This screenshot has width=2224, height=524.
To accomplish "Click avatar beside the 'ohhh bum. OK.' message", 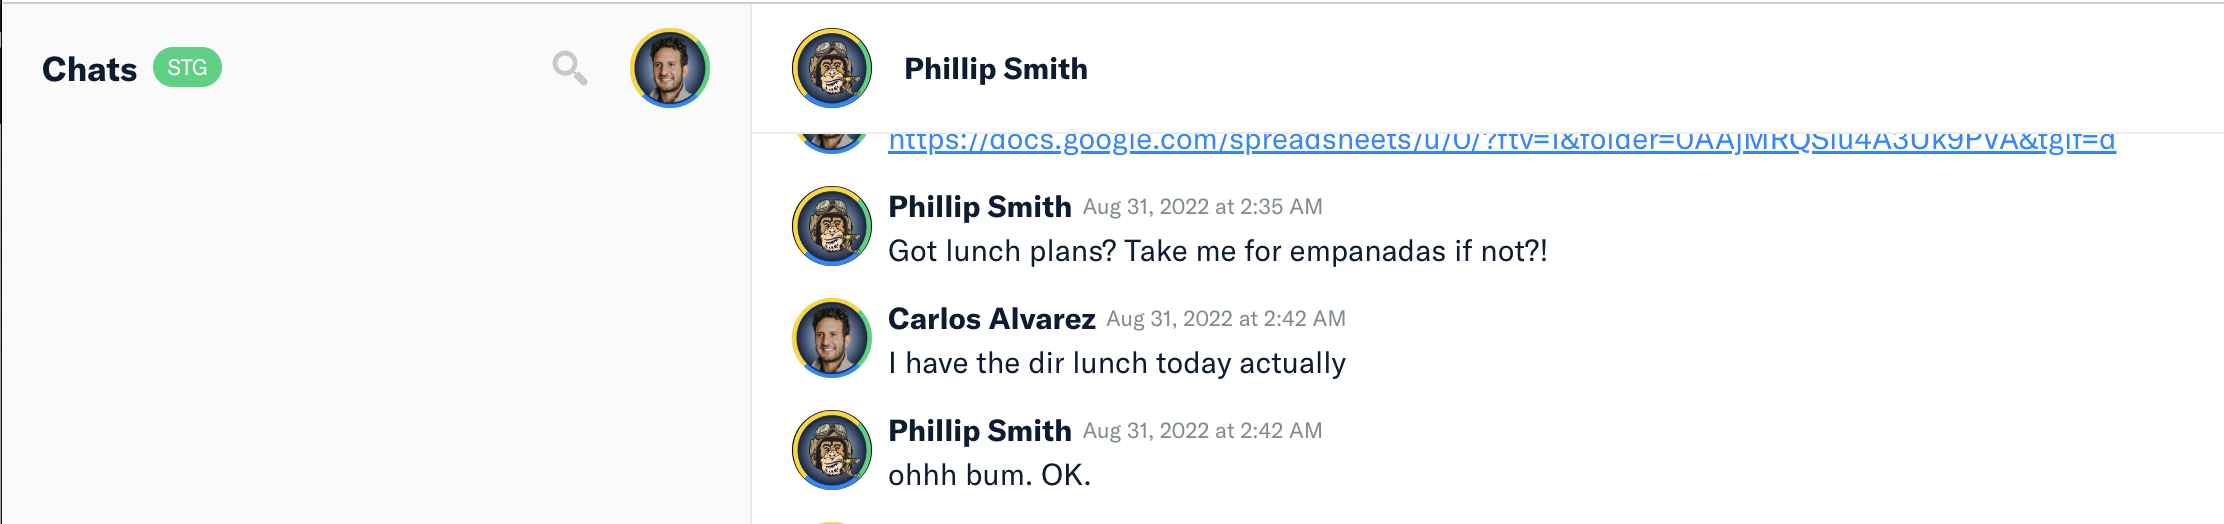I will 832,450.
